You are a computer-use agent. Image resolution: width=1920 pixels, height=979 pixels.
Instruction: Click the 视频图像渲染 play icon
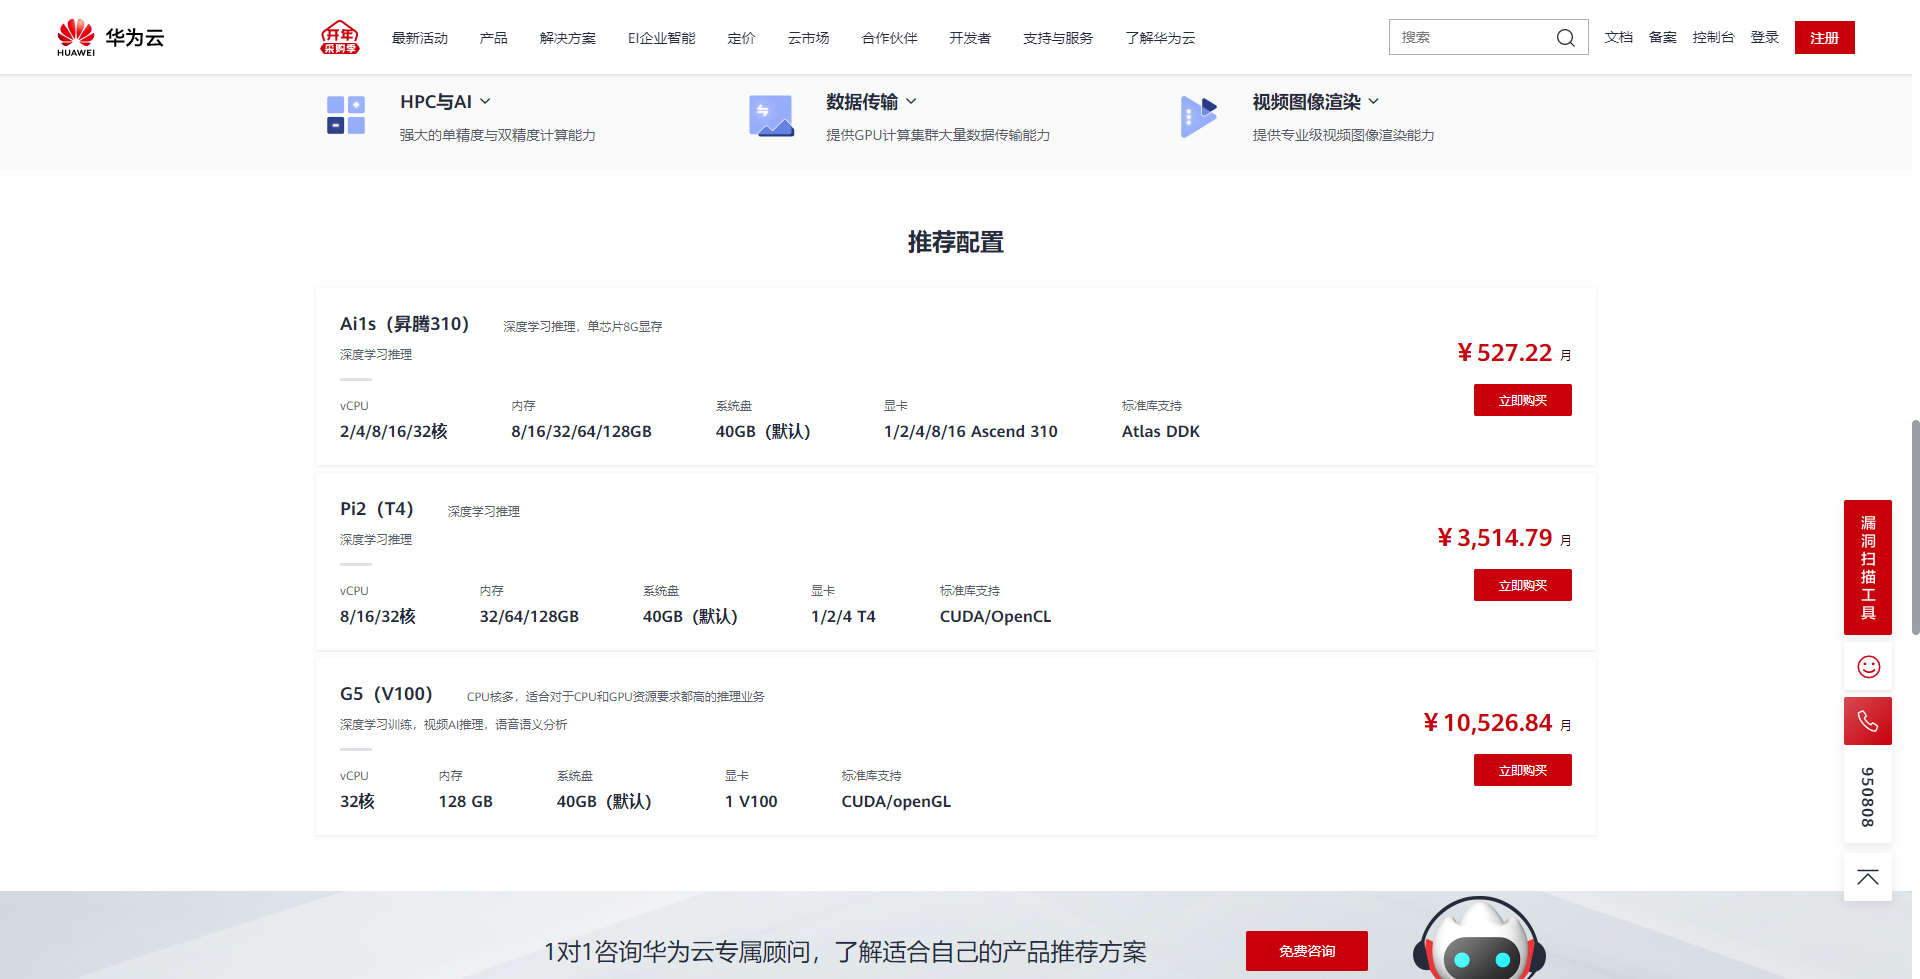[1198, 116]
